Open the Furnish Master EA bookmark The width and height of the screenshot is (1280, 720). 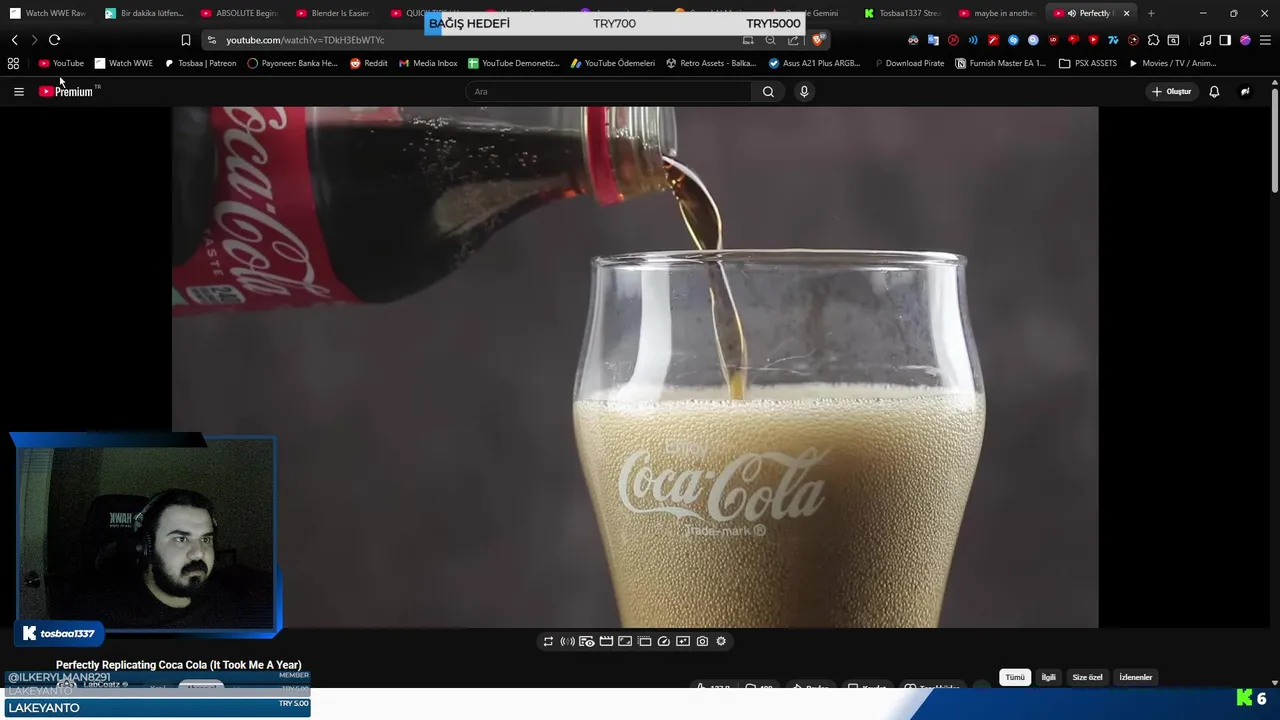click(x=1001, y=63)
